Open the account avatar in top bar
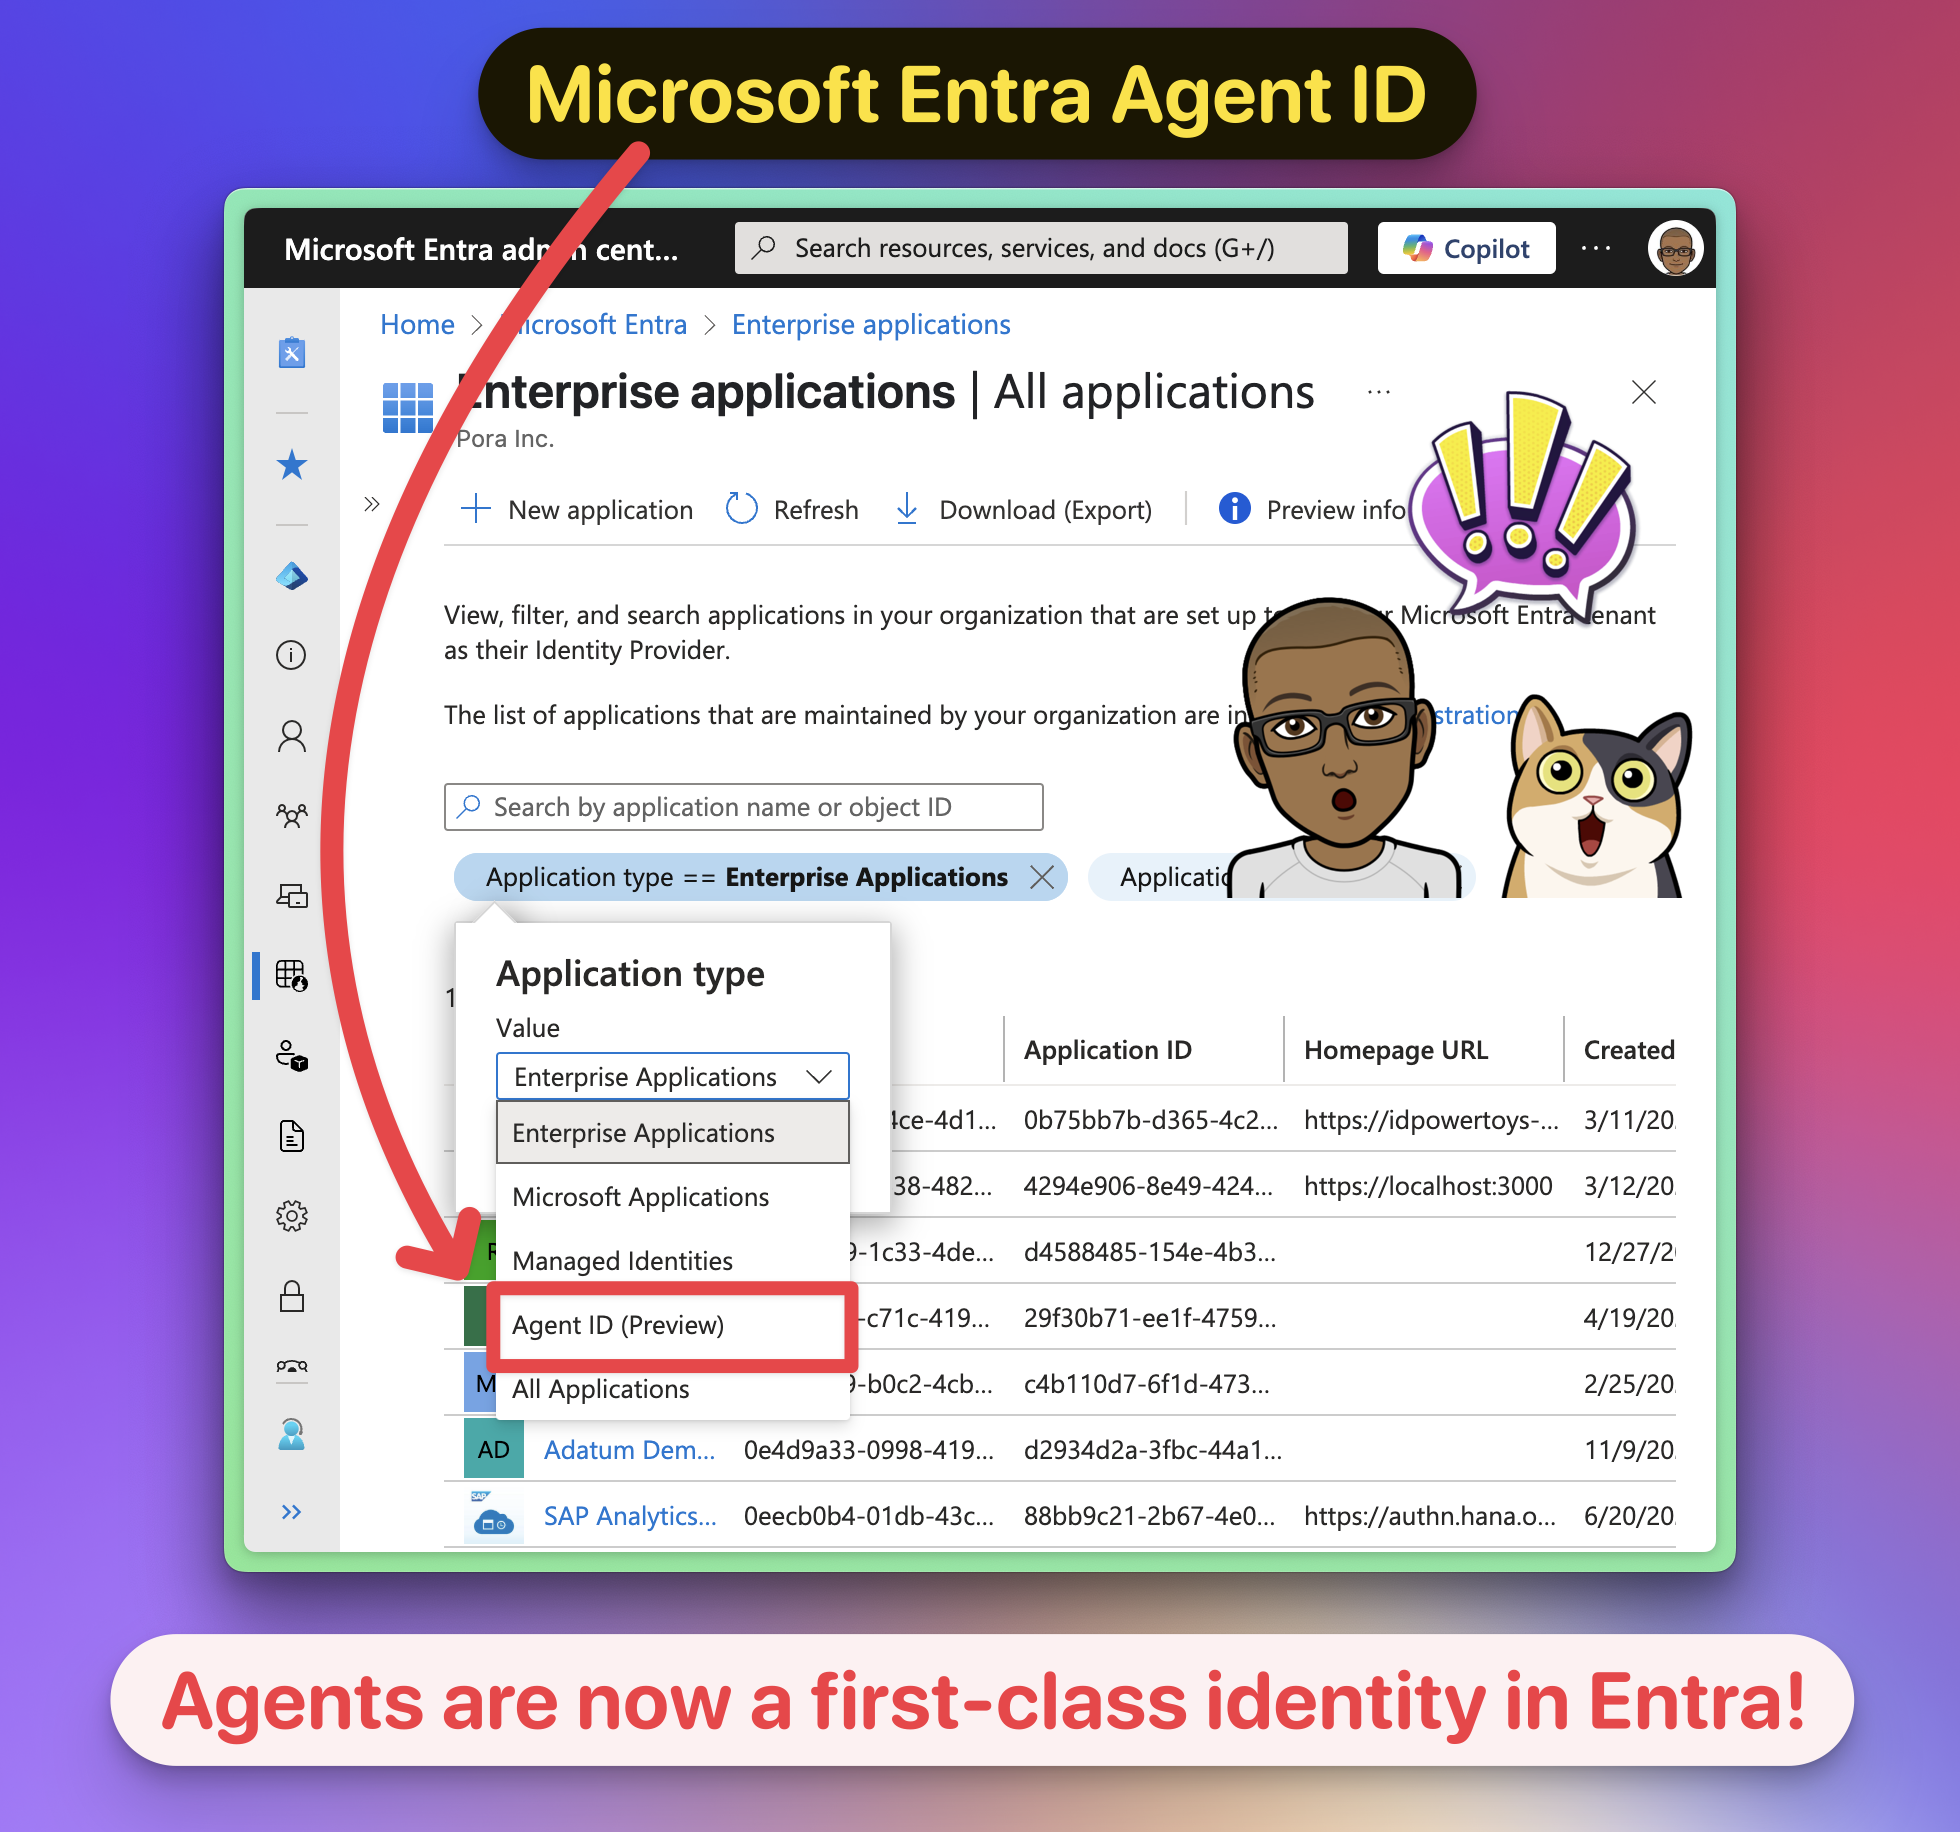This screenshot has width=1960, height=1832. point(1675,248)
